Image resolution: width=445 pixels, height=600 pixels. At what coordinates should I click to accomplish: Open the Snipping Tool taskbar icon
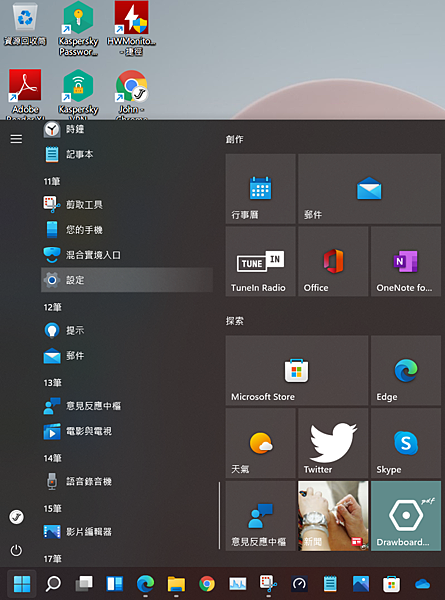pos(268,584)
